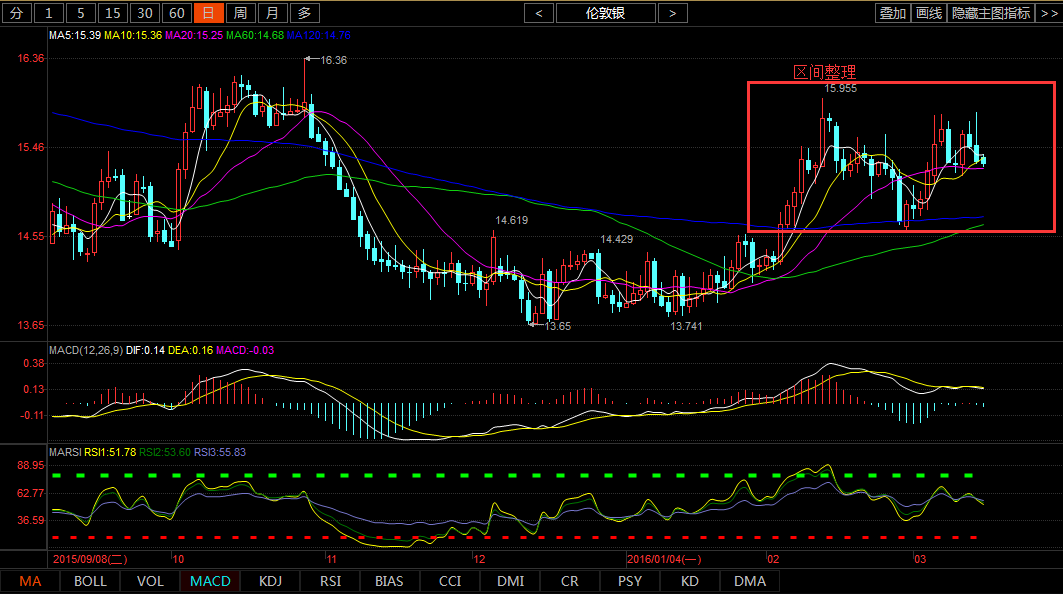Switch to the 5-minute timeframe

82,13
